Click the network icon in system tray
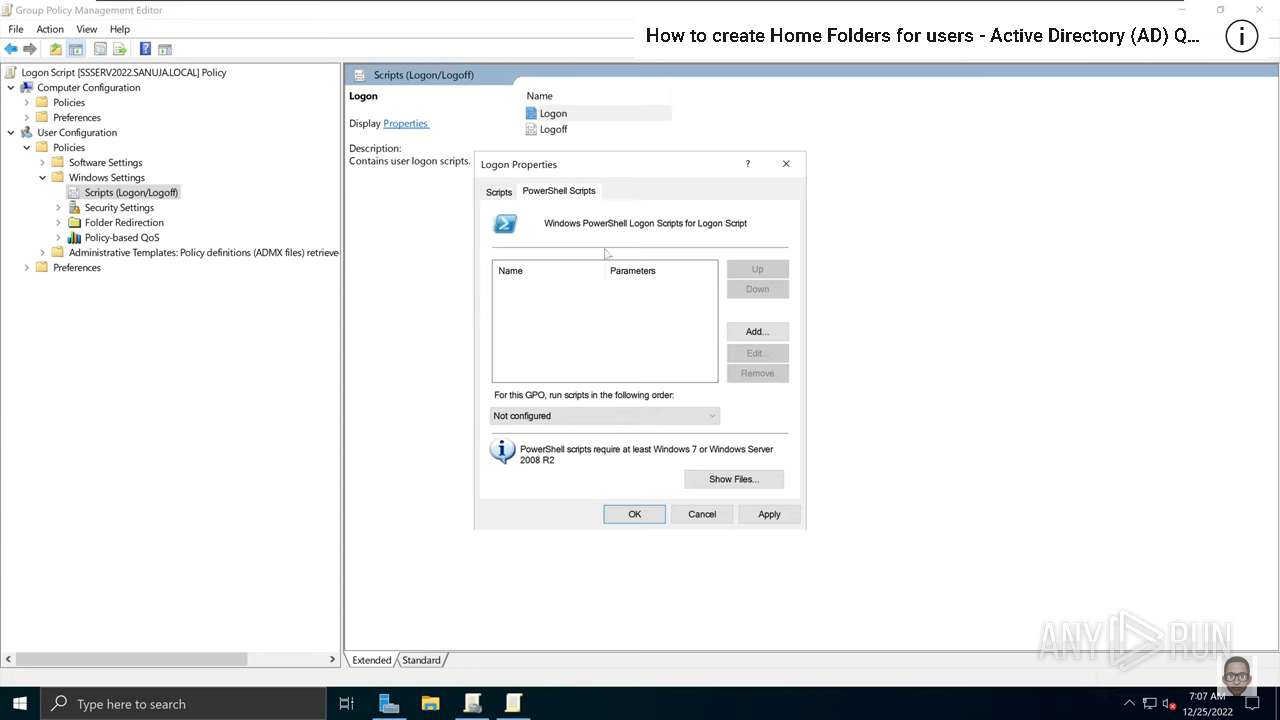 tap(1150, 704)
